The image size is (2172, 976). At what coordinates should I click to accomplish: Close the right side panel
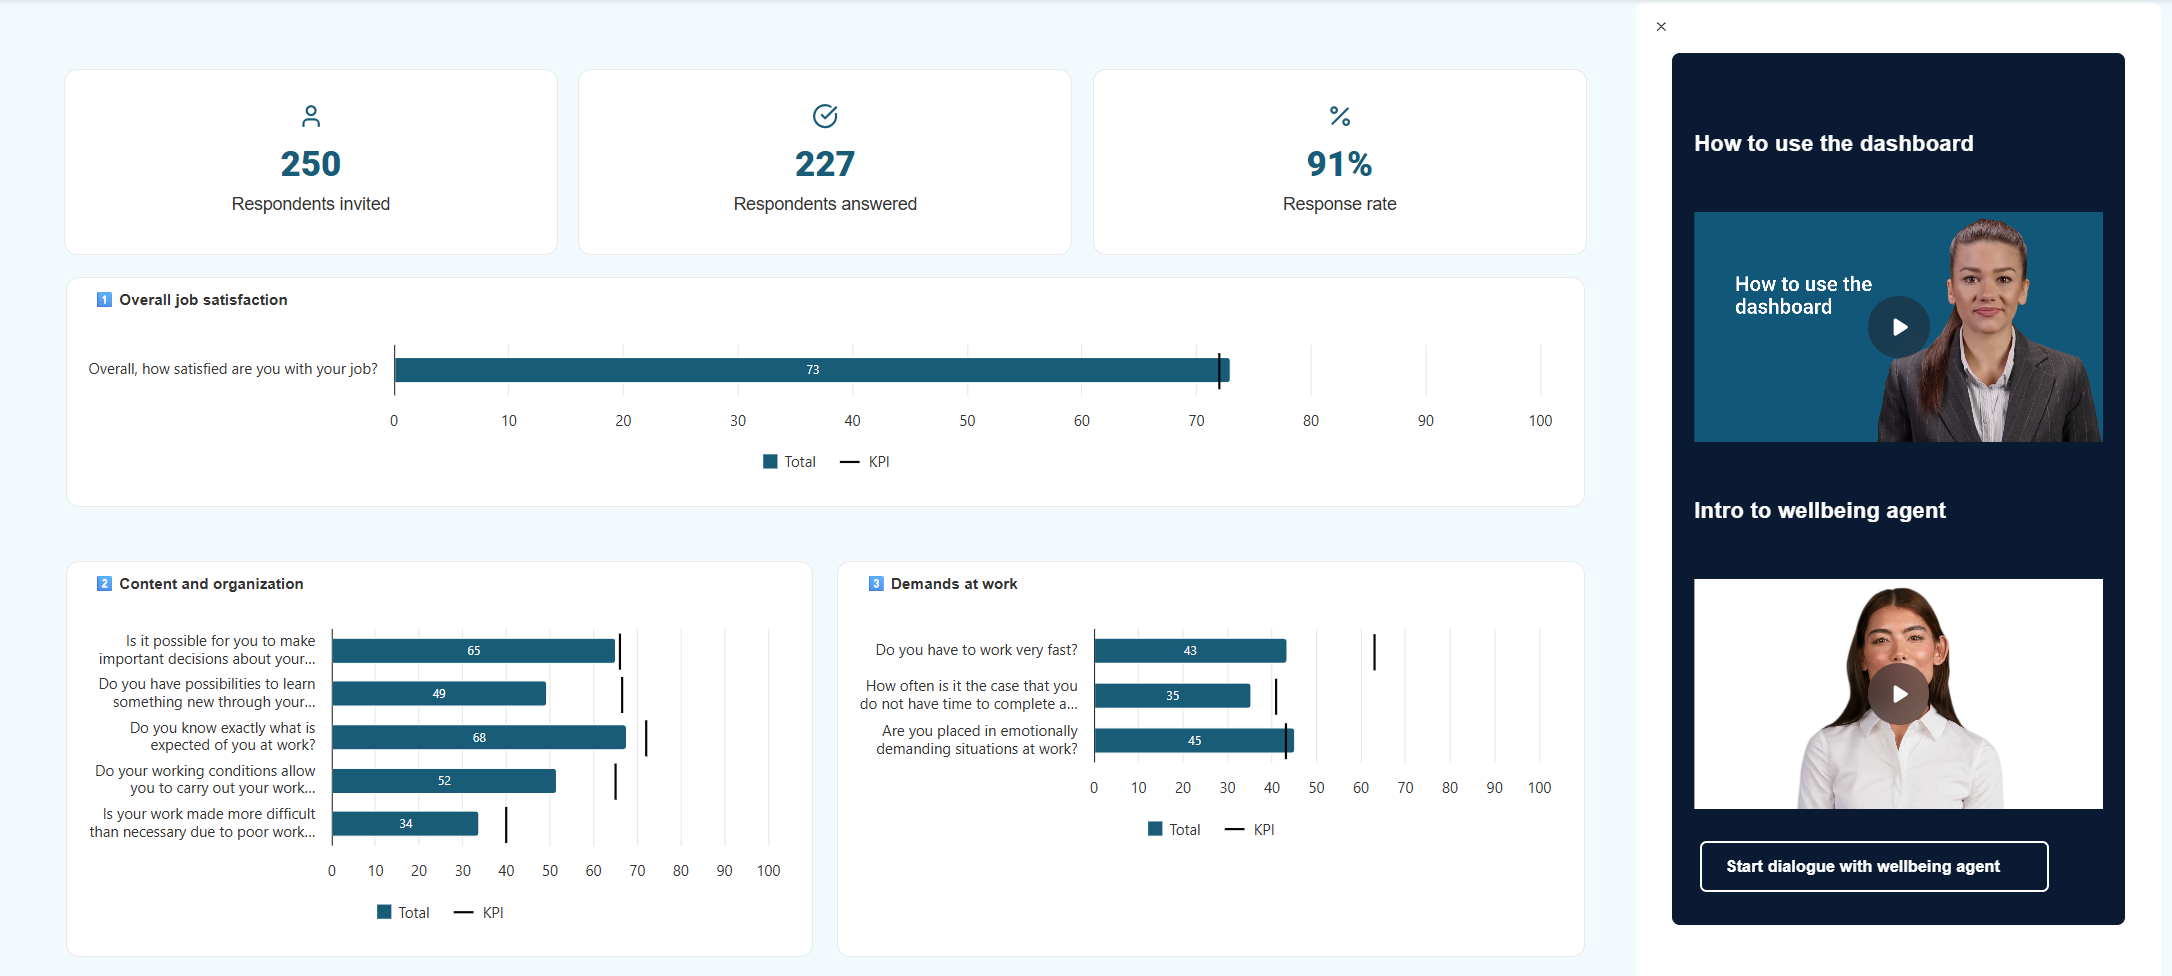1661,26
